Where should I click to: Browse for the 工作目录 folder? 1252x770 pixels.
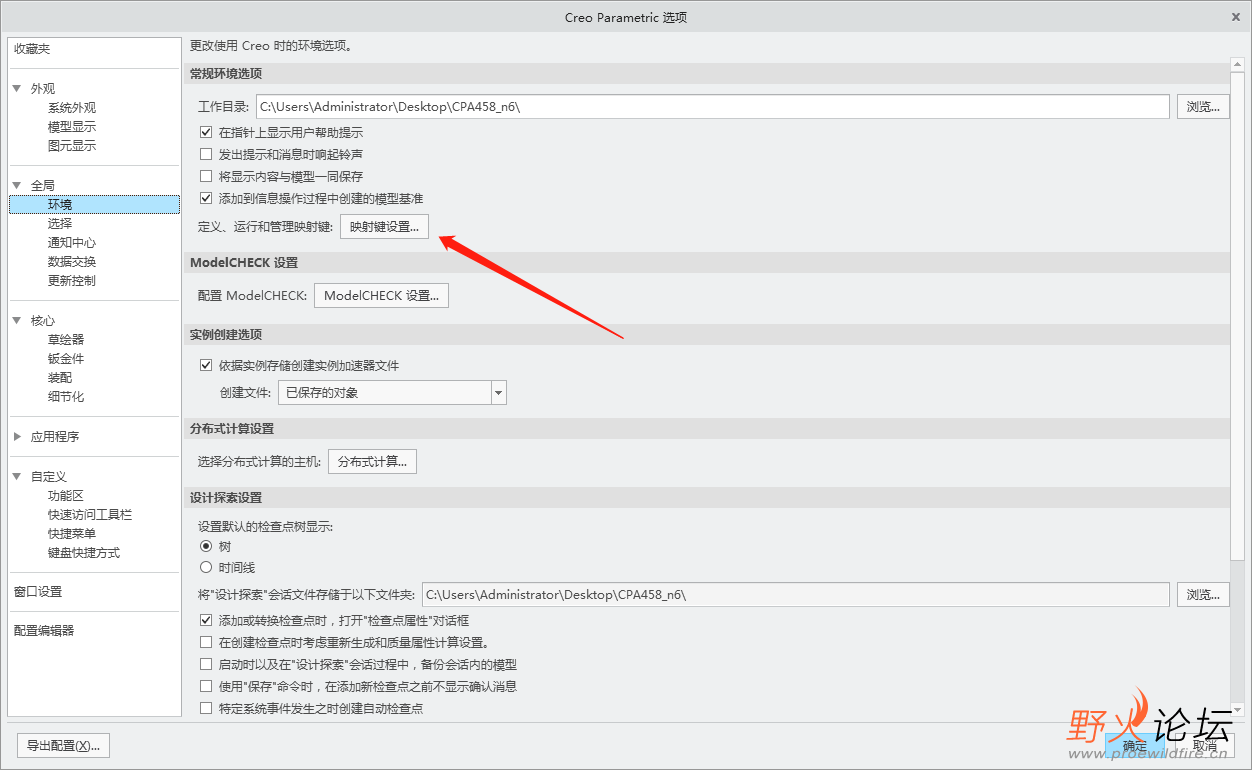tap(1203, 106)
